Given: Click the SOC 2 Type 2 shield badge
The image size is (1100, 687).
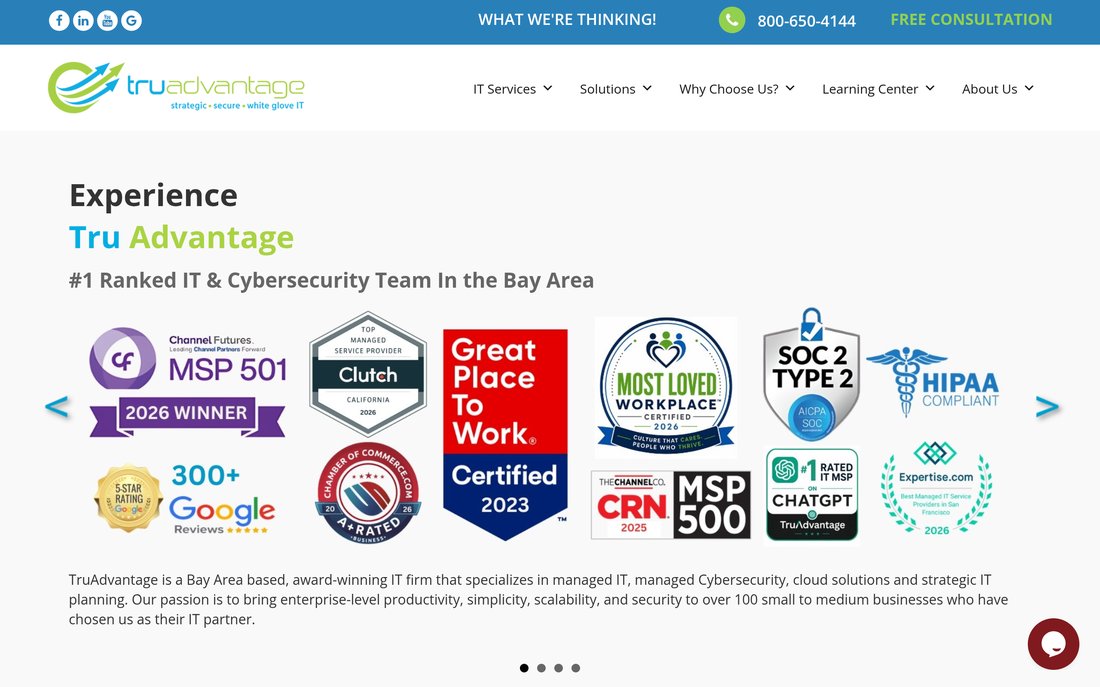Looking at the screenshot, I should pyautogui.click(x=812, y=374).
